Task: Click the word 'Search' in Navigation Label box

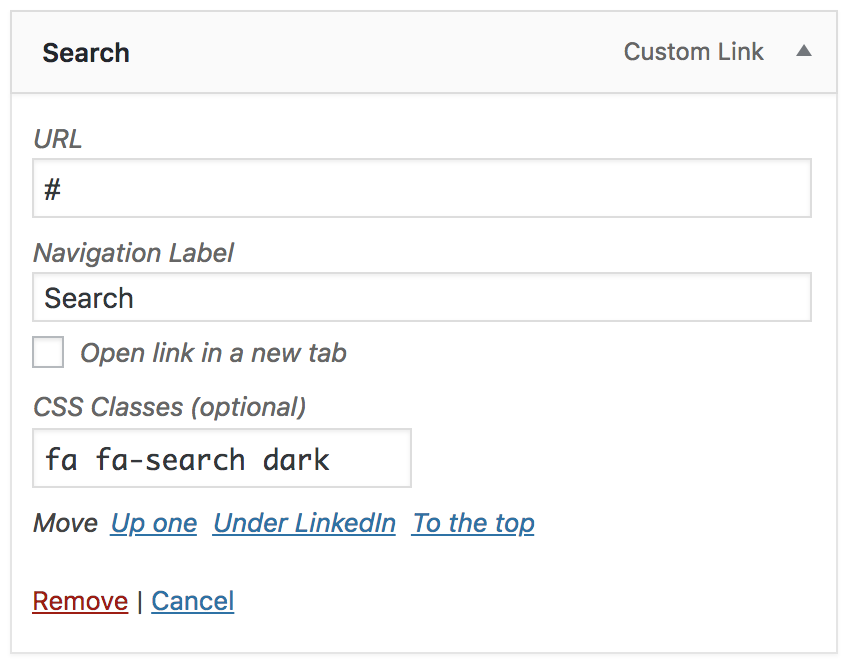Action: pyautogui.click(x=89, y=299)
